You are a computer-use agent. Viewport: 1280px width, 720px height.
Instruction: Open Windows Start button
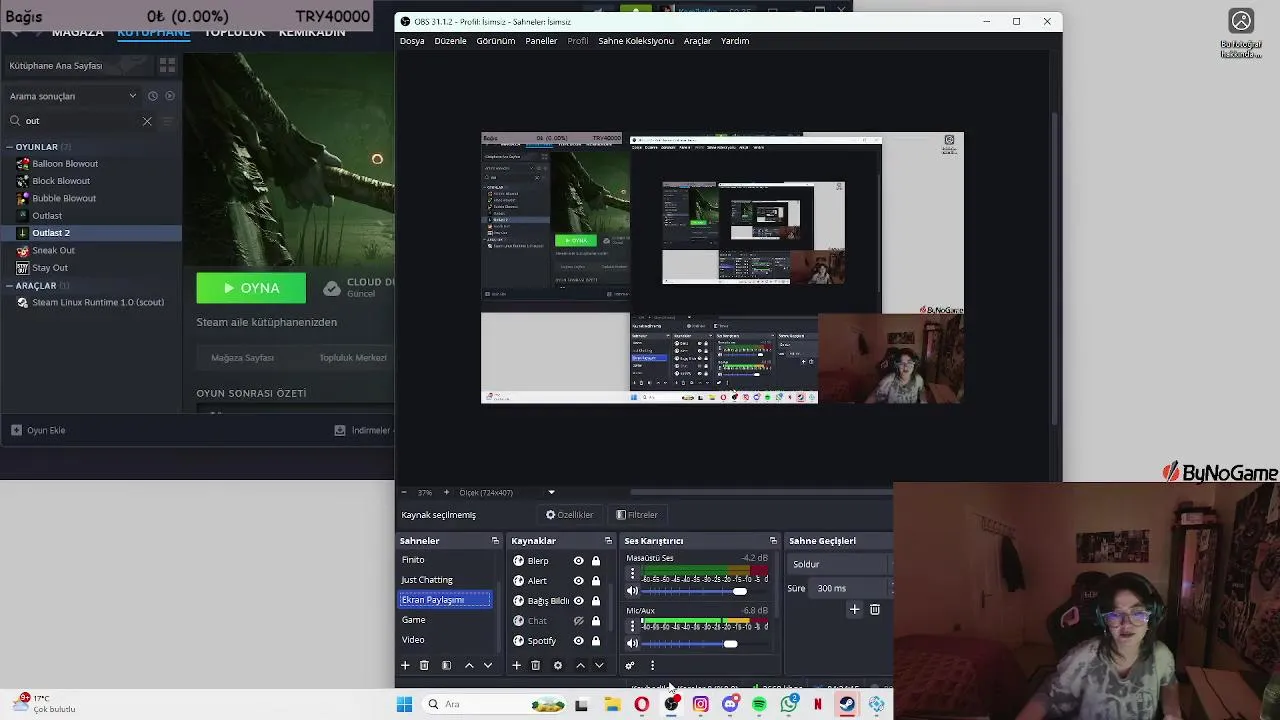point(404,704)
